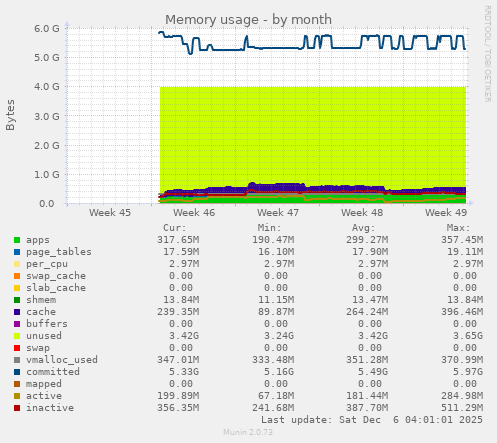The height and width of the screenshot is (443, 497).
Task: Click the inactive dark red swatch
Action: [17, 408]
